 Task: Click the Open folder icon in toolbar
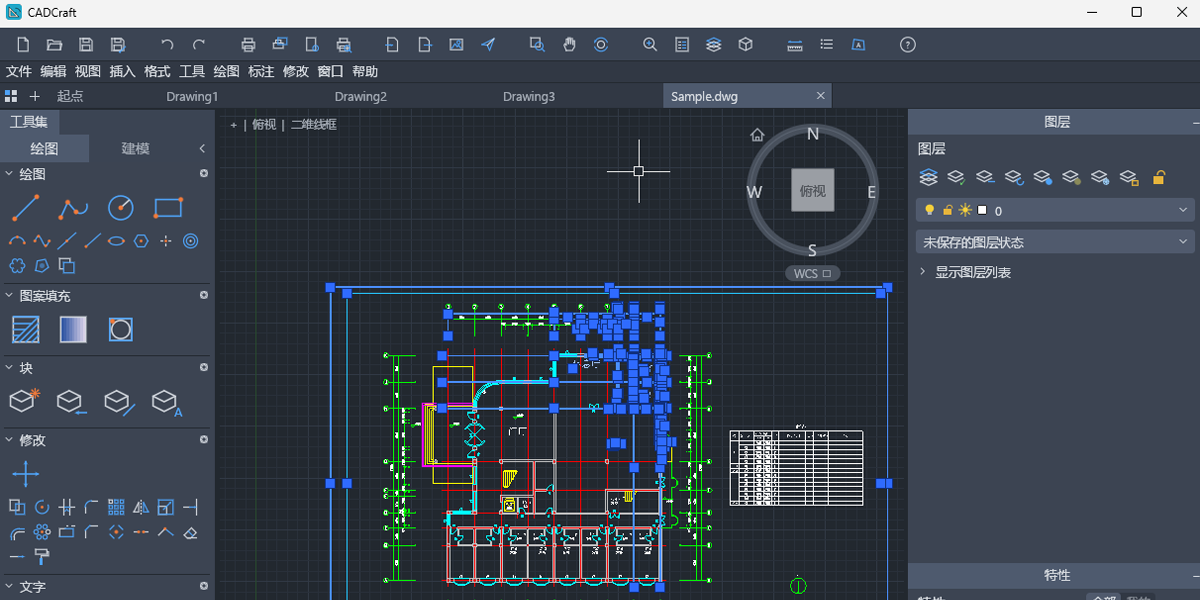[x=55, y=44]
